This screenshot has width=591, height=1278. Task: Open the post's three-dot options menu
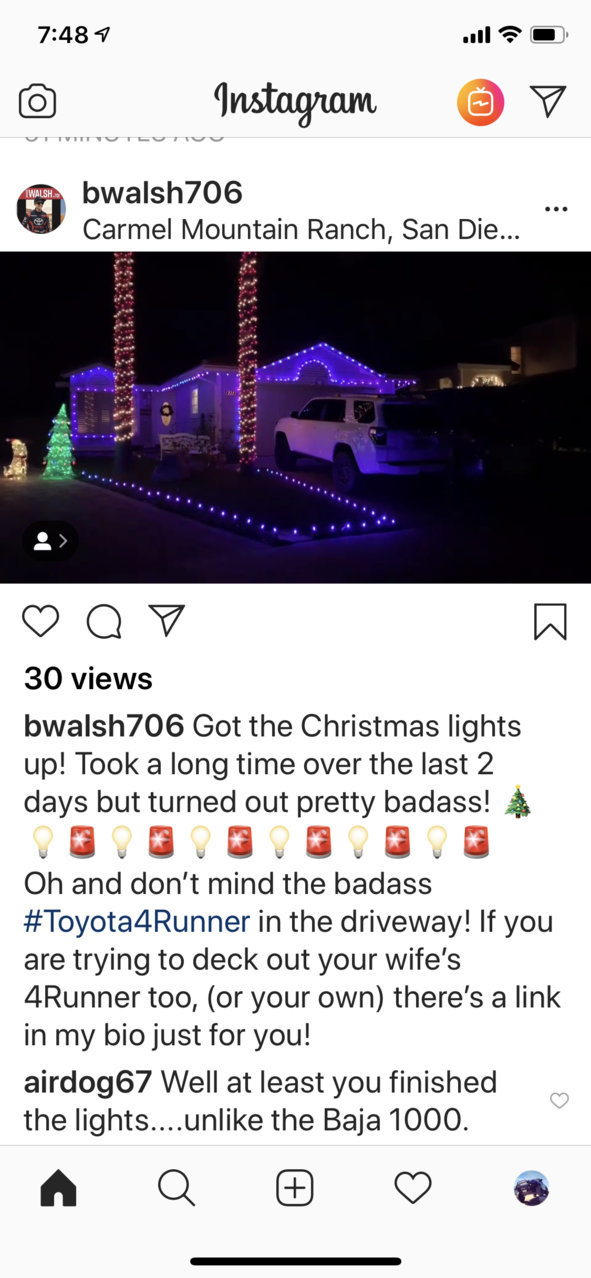pyautogui.click(x=556, y=209)
